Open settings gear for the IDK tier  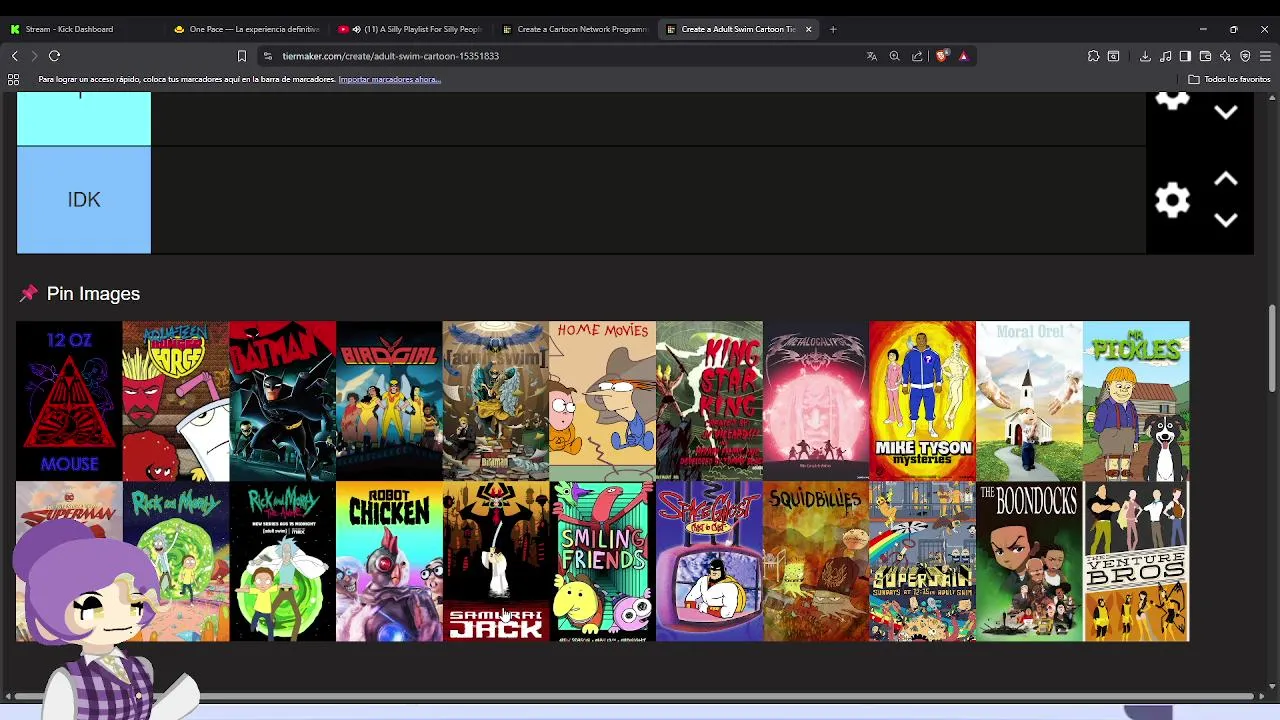[1172, 200]
